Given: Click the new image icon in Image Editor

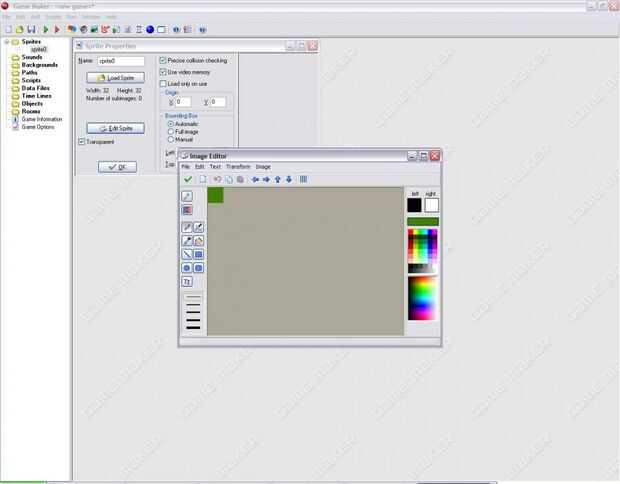Looking at the screenshot, I should point(203,180).
